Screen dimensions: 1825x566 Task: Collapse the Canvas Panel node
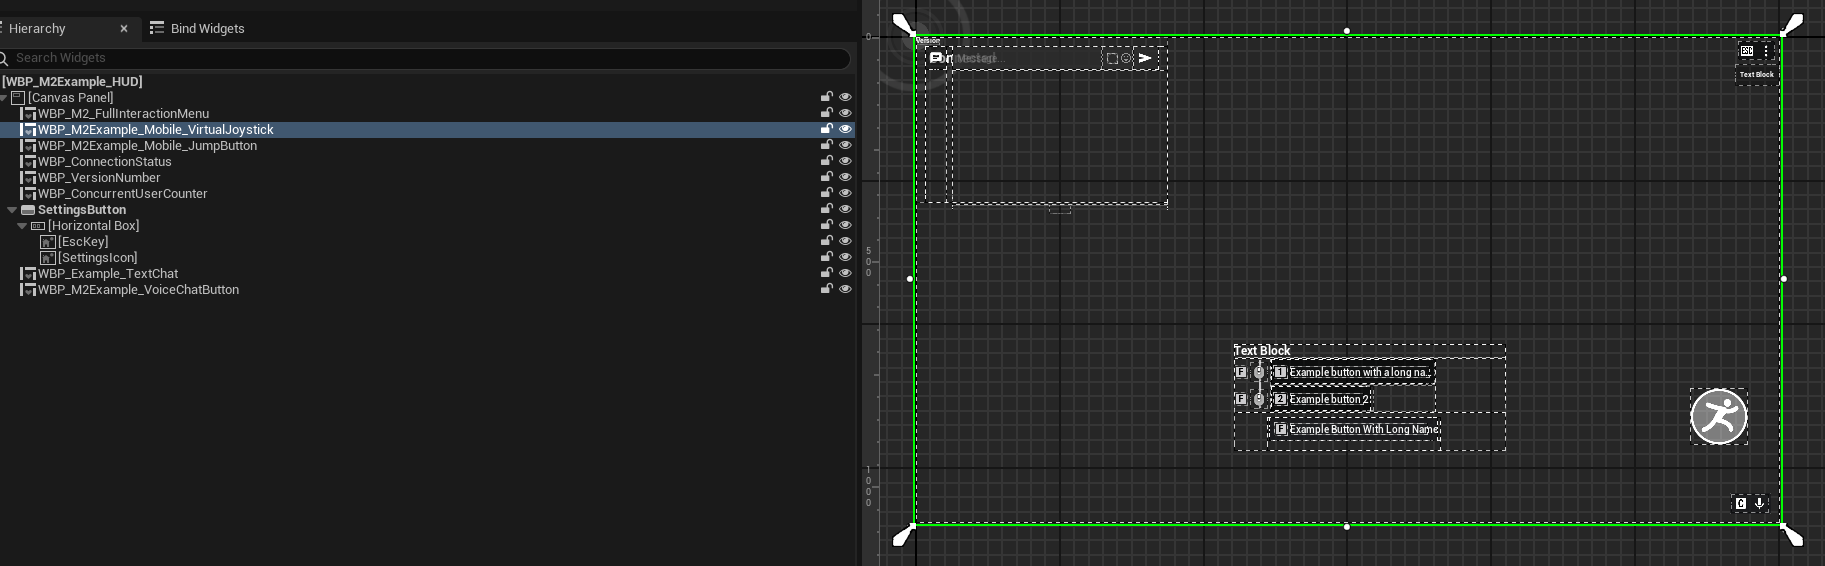4,98
